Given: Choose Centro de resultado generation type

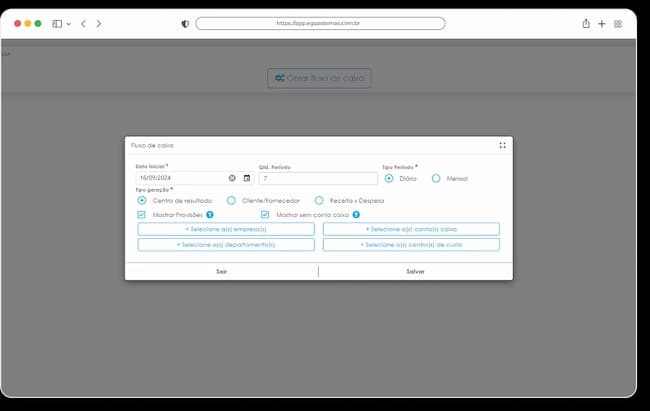Looking at the screenshot, I should point(142,200).
